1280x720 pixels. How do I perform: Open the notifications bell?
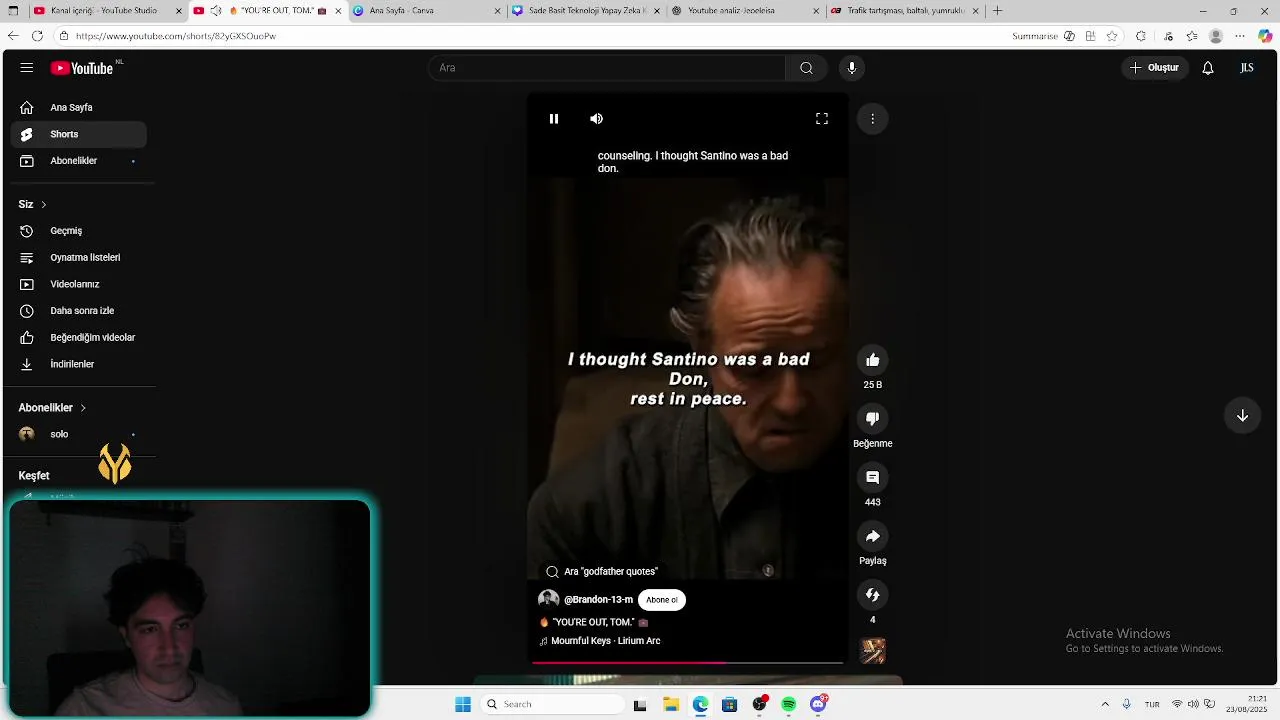[1208, 68]
